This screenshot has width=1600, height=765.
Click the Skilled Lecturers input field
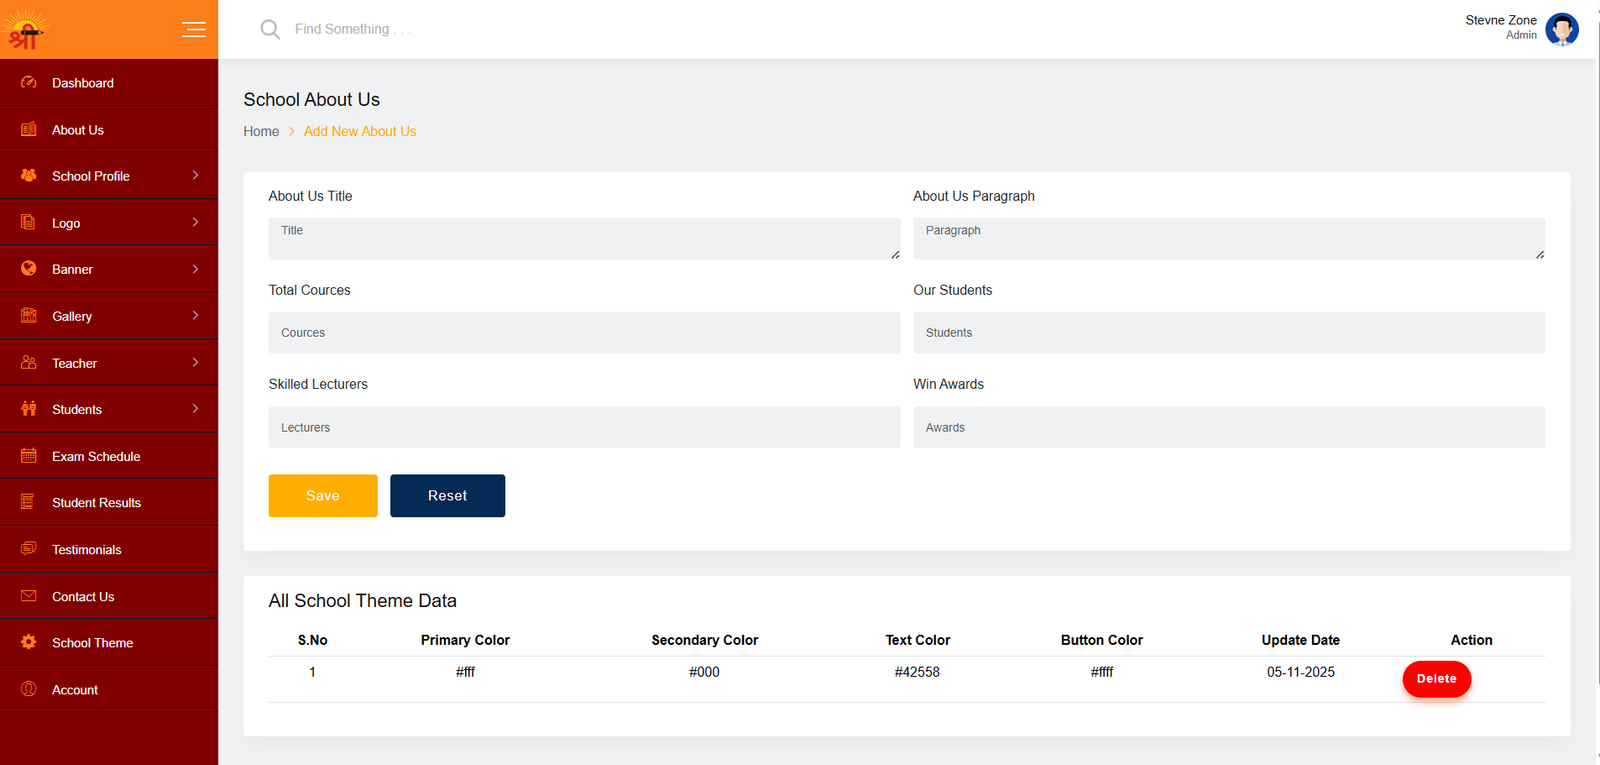(584, 427)
